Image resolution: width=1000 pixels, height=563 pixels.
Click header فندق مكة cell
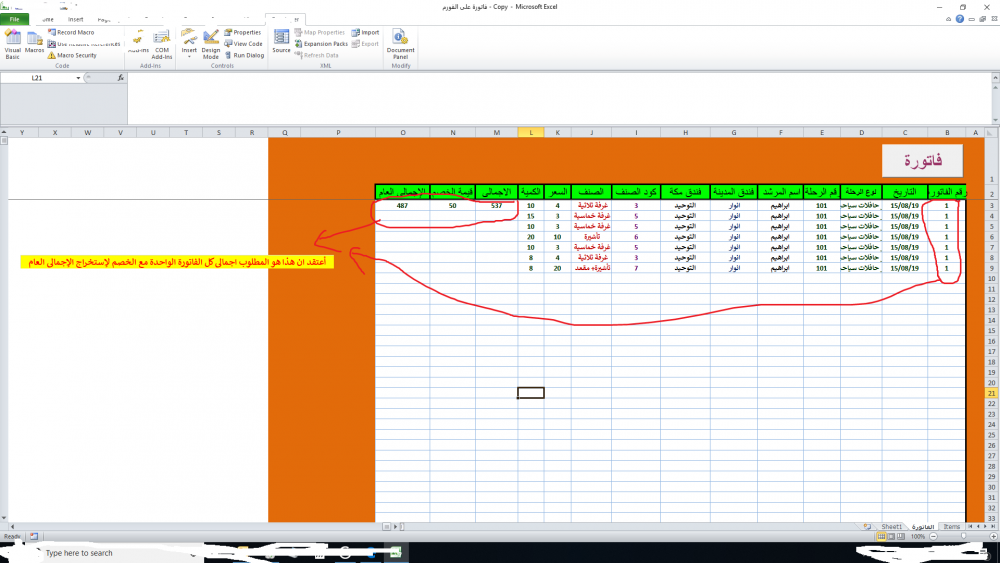[686, 192]
